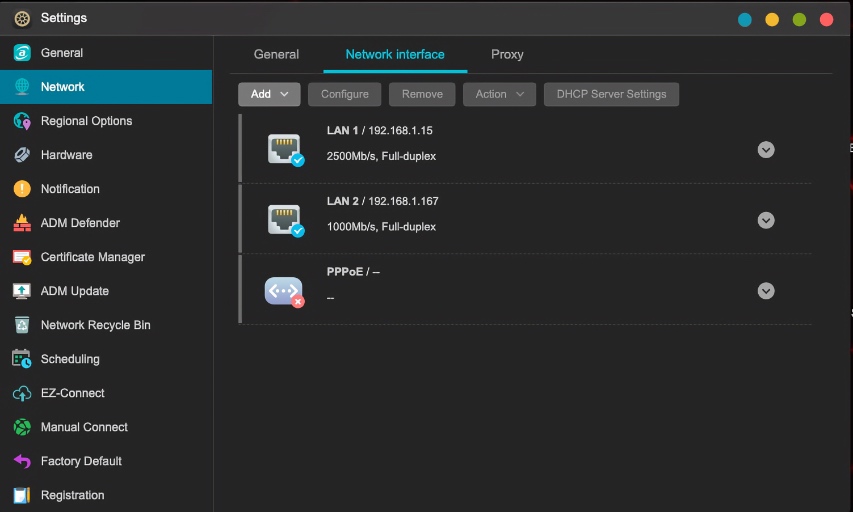Open Manual Connect in sidebar

pyautogui.click(x=106, y=427)
